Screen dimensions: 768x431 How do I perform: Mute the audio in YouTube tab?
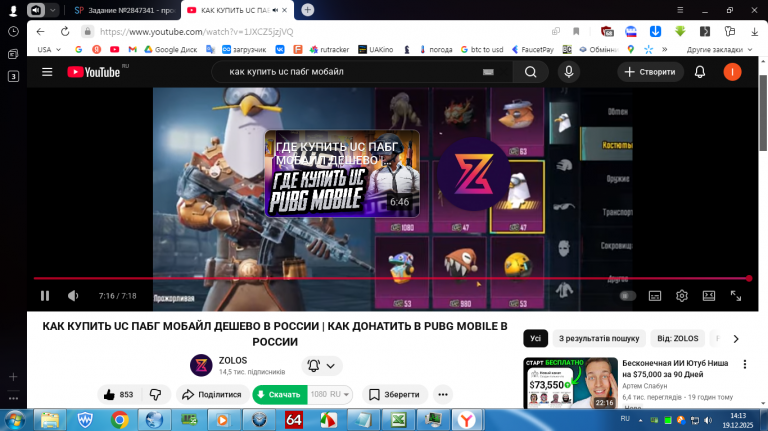click(x=275, y=10)
